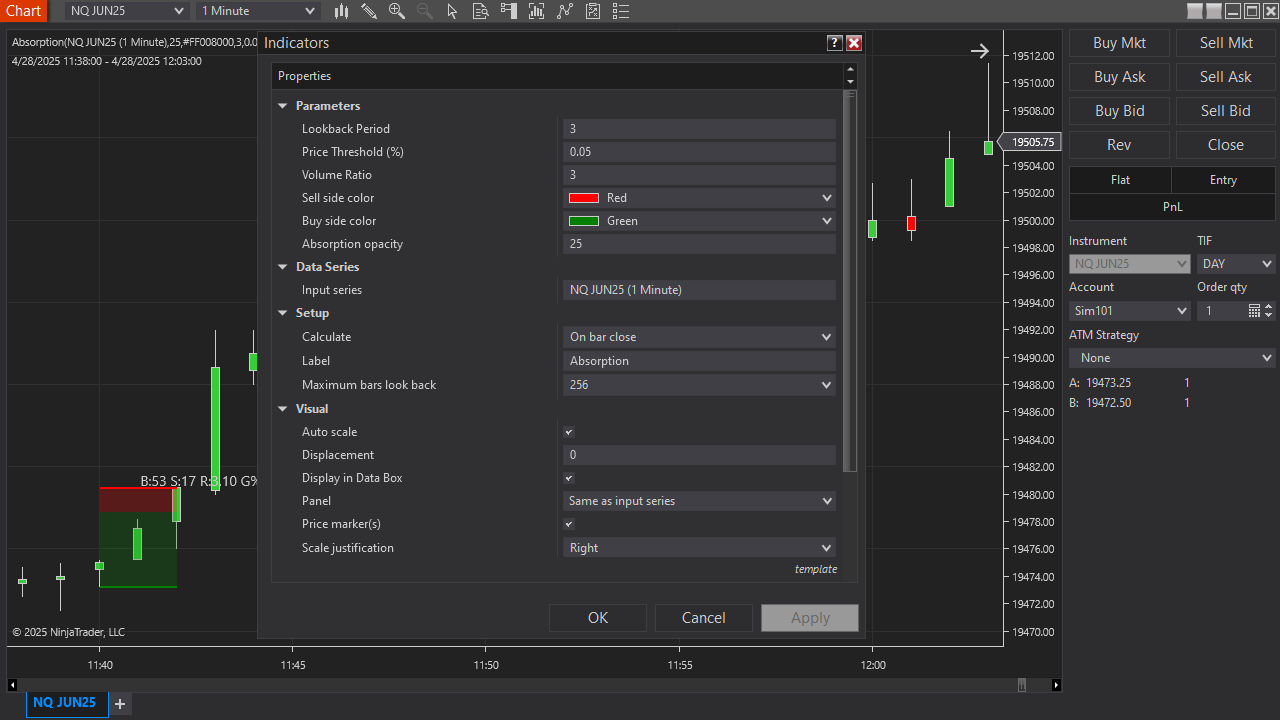The height and width of the screenshot is (720, 1280).
Task: Open the ATM Strategy dropdown
Action: point(1172,358)
